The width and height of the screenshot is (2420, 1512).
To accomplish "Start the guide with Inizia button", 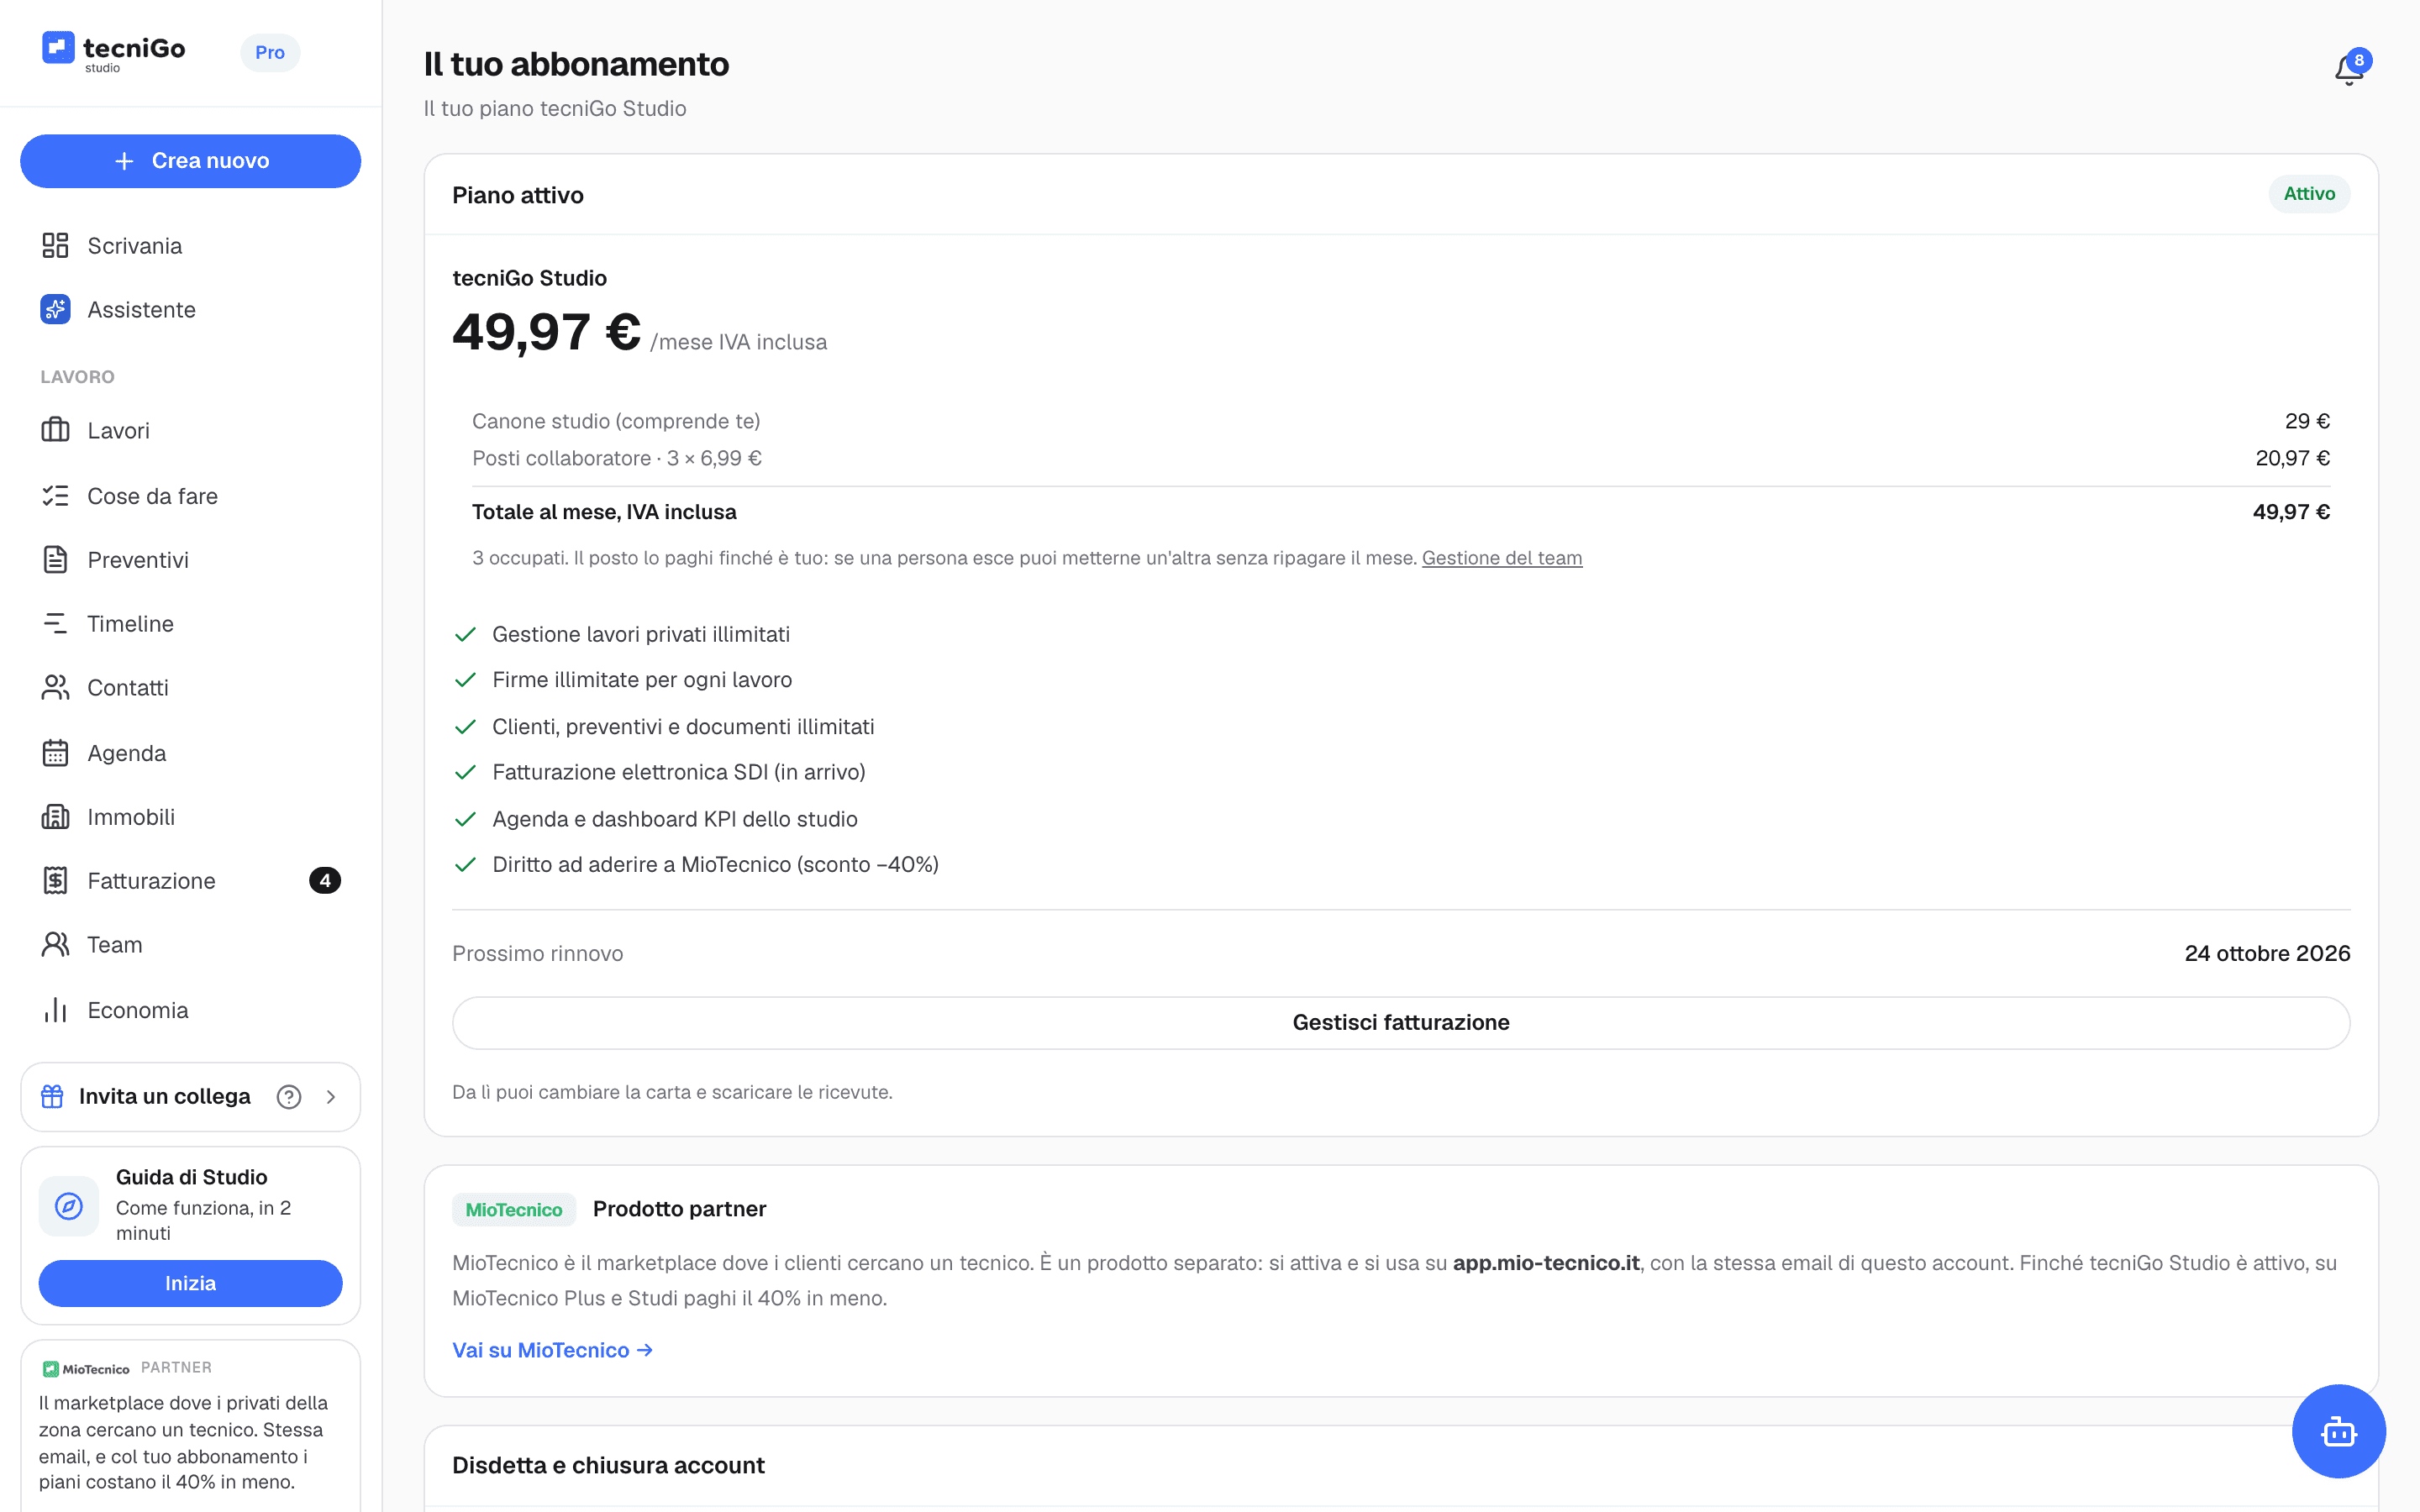I will pos(190,1283).
